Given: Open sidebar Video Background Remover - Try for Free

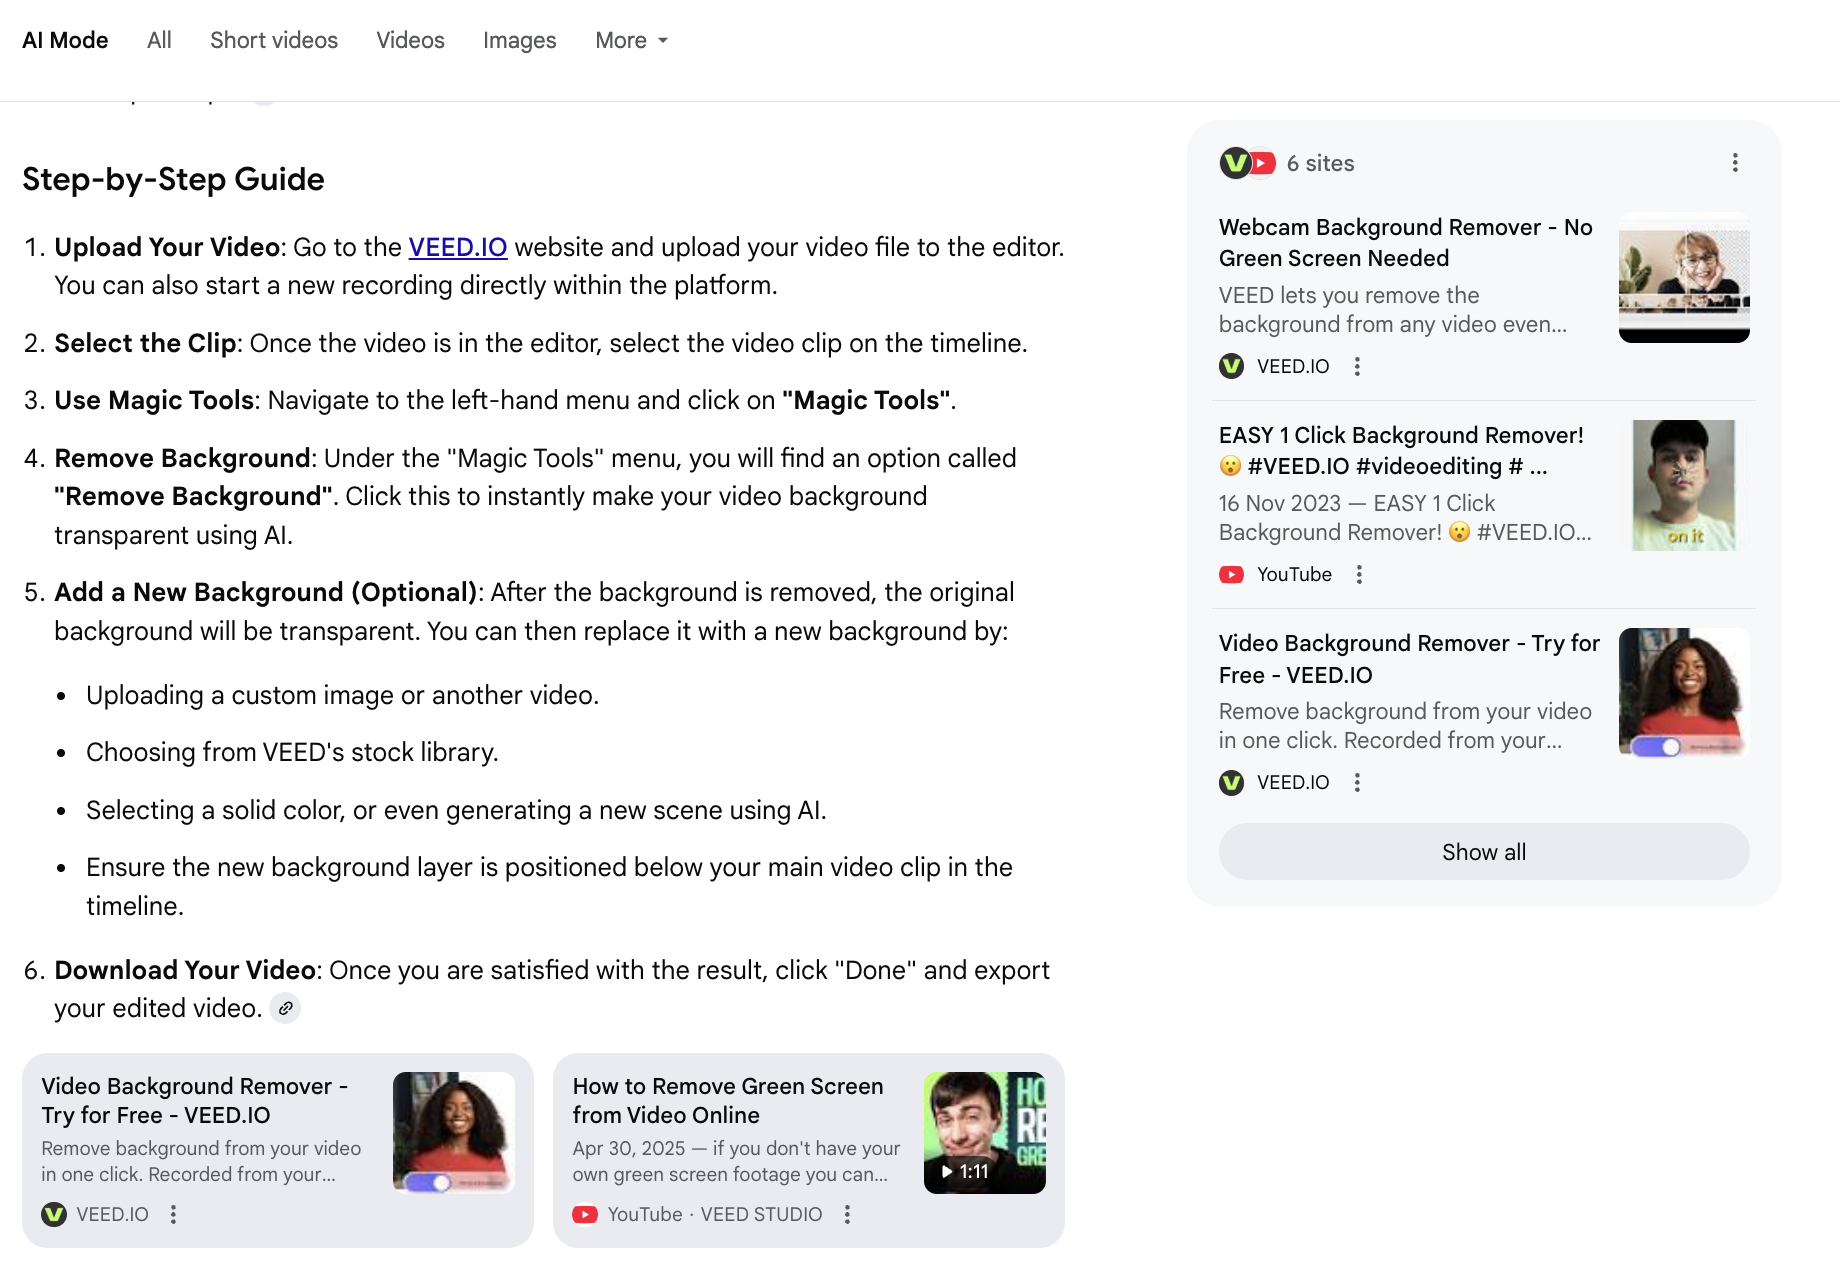Looking at the screenshot, I should click(x=1409, y=659).
